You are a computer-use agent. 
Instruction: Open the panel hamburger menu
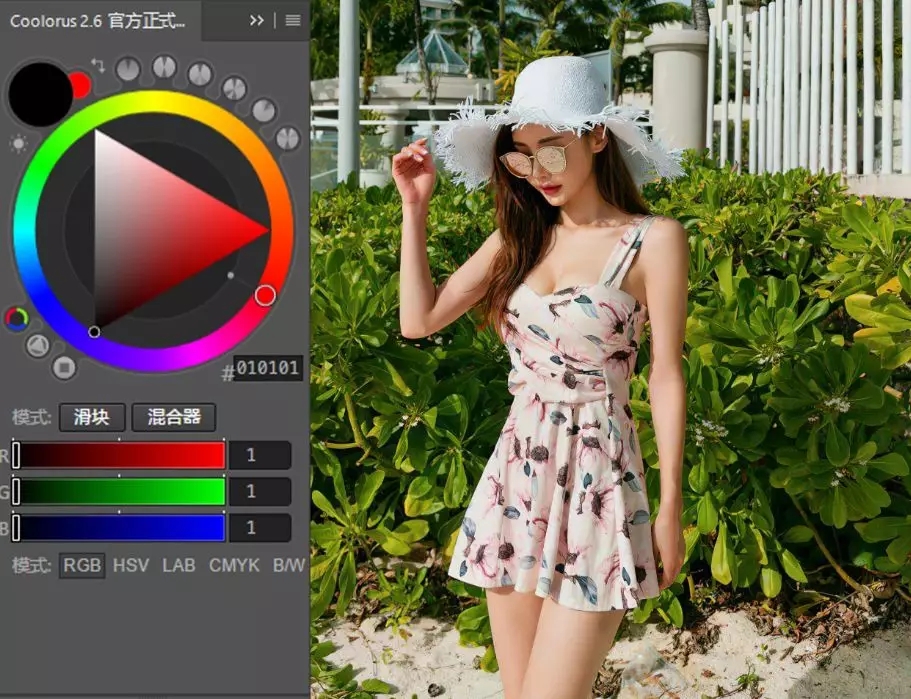pyautogui.click(x=293, y=20)
